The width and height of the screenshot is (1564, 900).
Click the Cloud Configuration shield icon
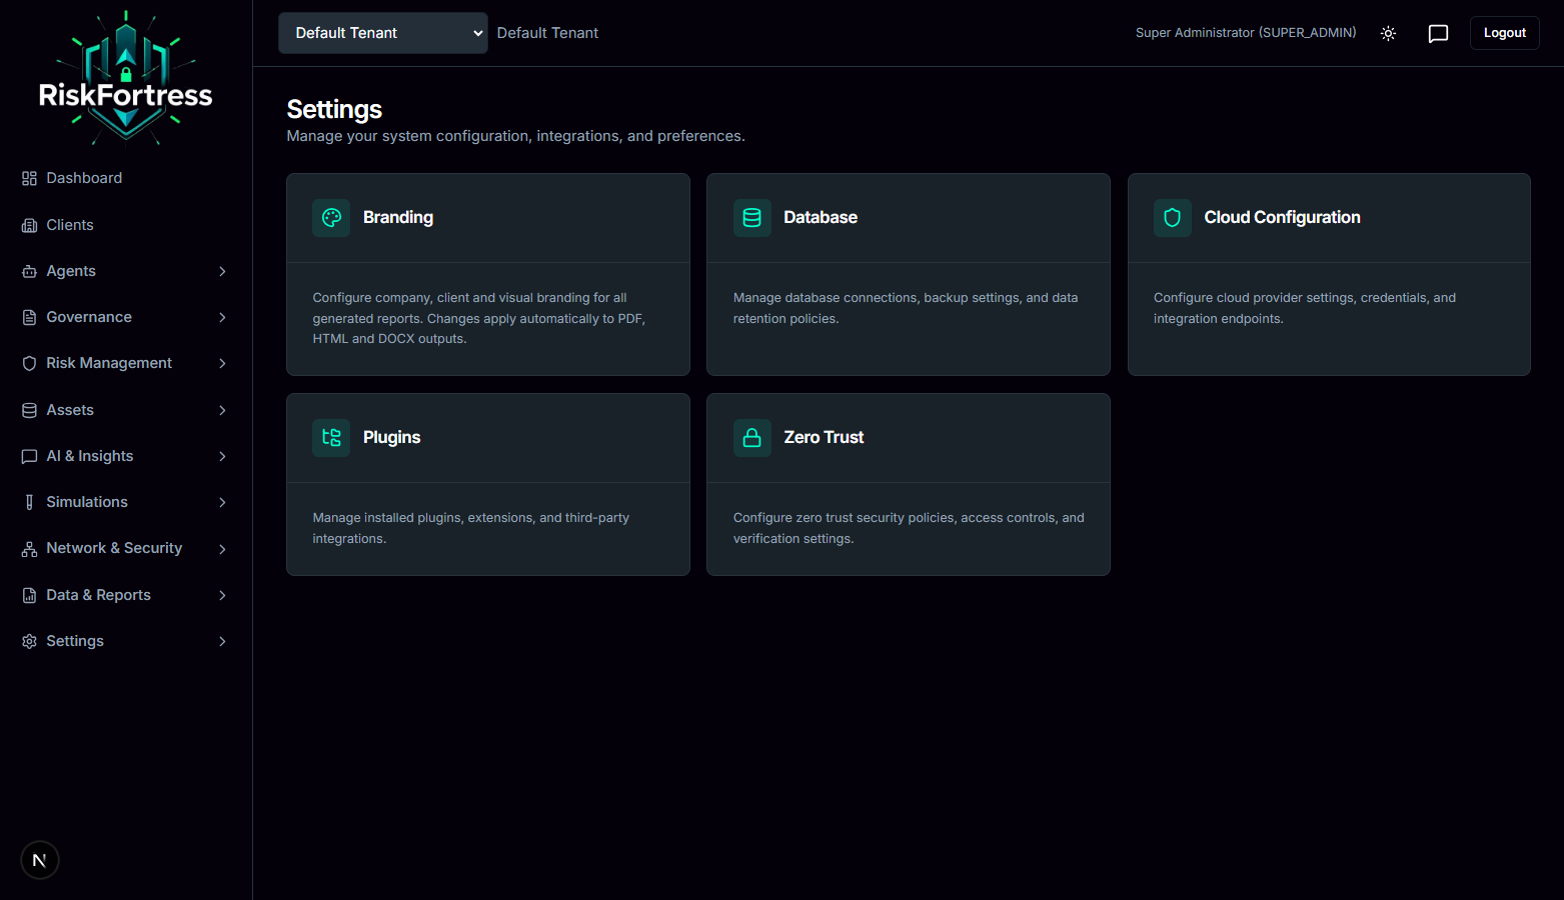(x=1172, y=218)
